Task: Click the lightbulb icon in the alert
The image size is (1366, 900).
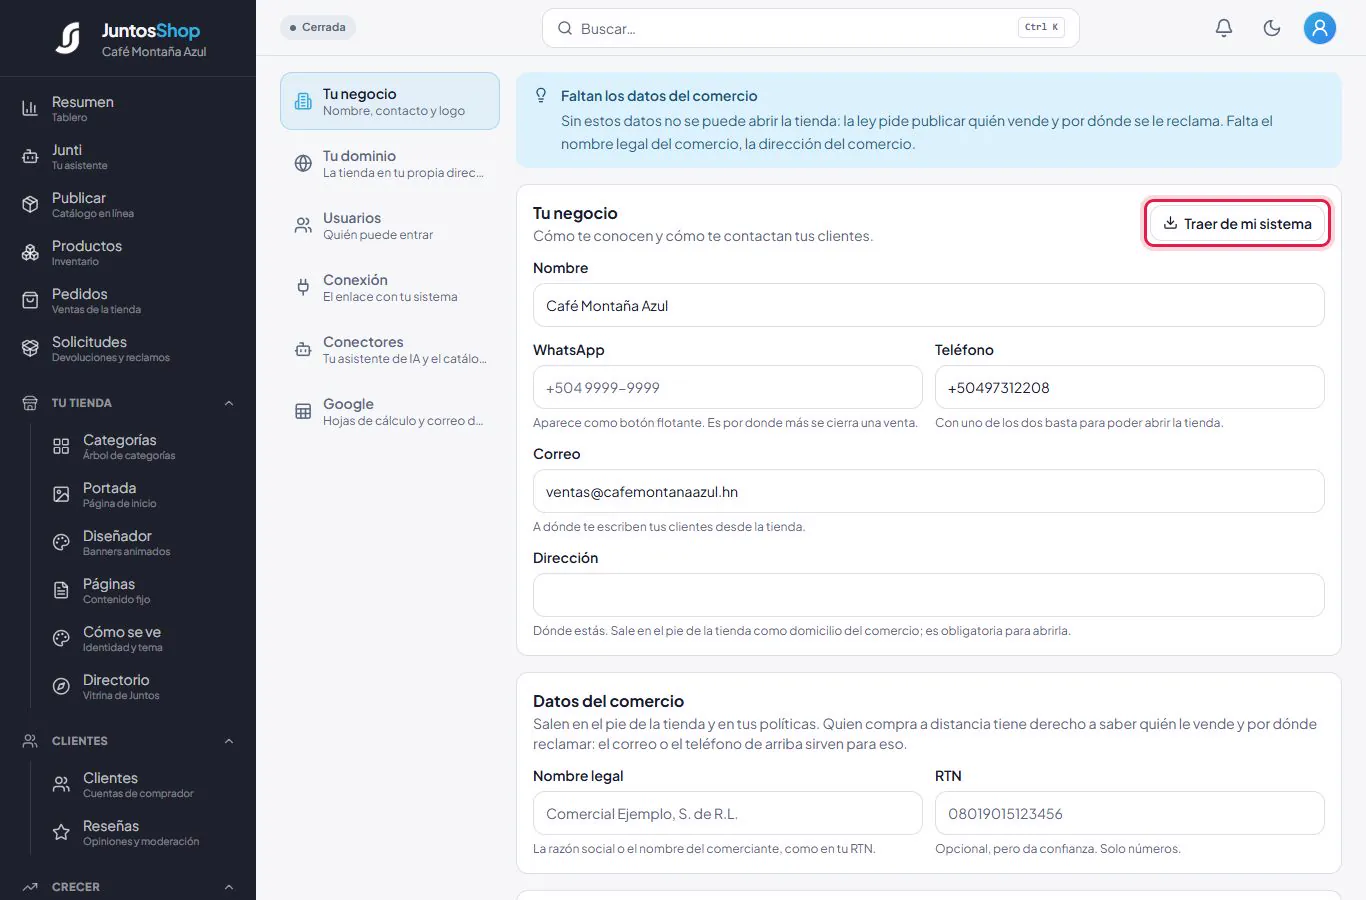Action: [541, 96]
